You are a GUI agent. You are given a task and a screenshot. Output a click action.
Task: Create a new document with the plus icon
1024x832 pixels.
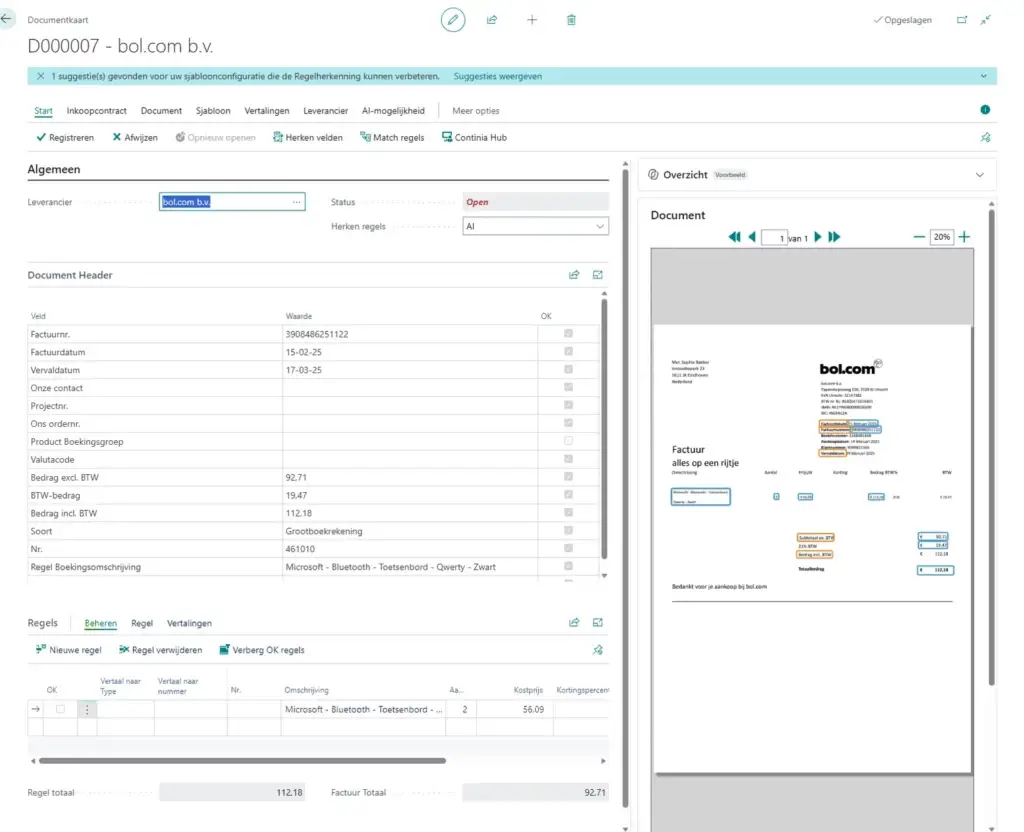pos(532,20)
